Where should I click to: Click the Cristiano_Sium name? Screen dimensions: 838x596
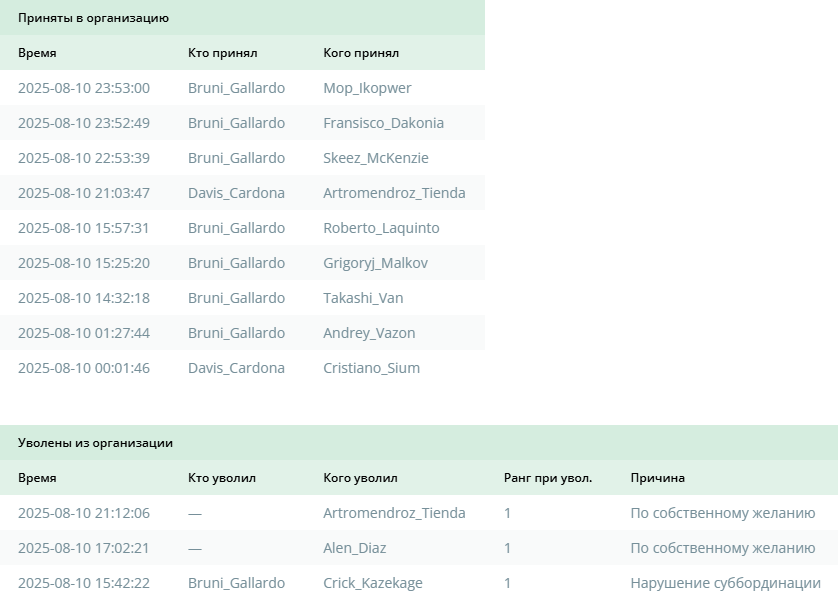click(x=371, y=368)
